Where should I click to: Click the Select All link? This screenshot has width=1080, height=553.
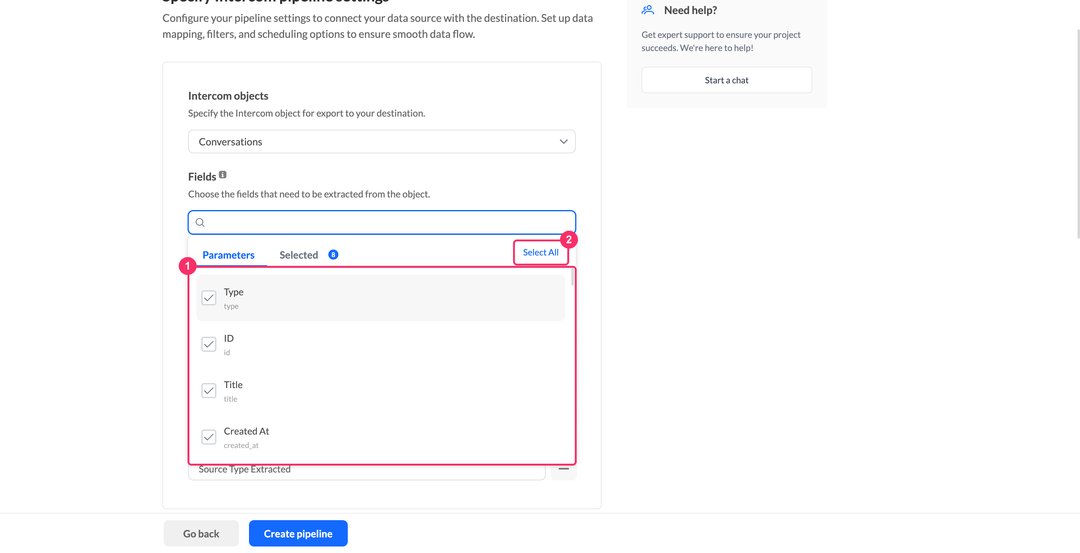(541, 253)
